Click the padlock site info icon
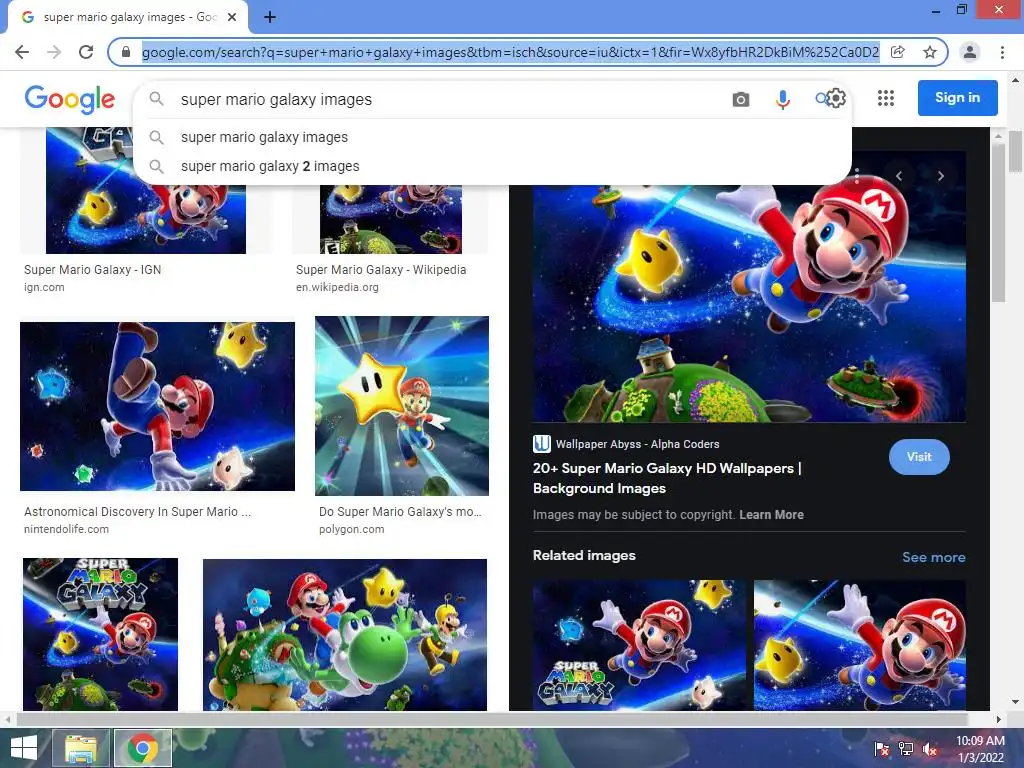This screenshot has height=768, width=1024. point(127,52)
